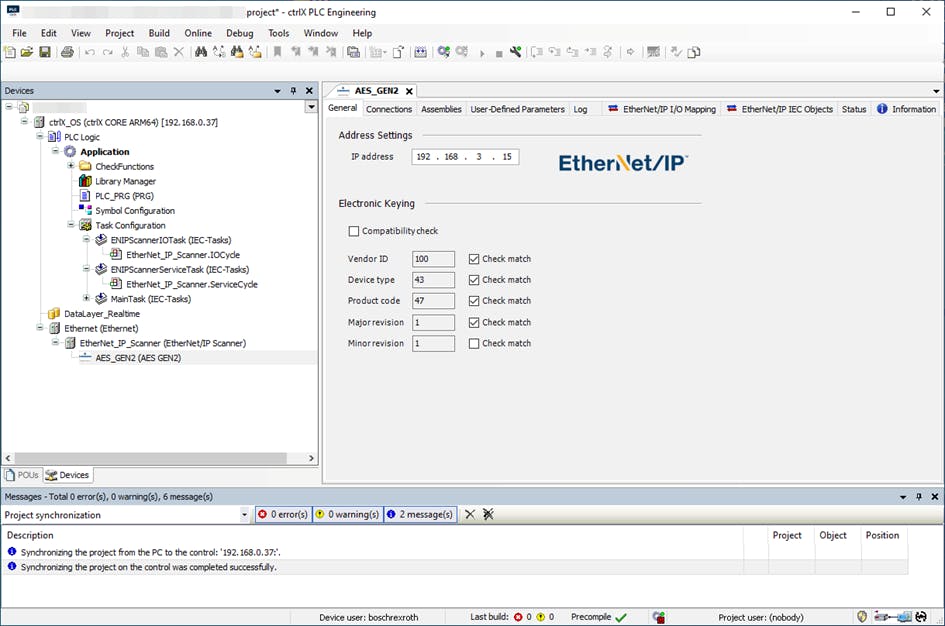Open the Project synchronization message dropdown
Screen dimensions: 945x626
pyautogui.click(x=245, y=515)
